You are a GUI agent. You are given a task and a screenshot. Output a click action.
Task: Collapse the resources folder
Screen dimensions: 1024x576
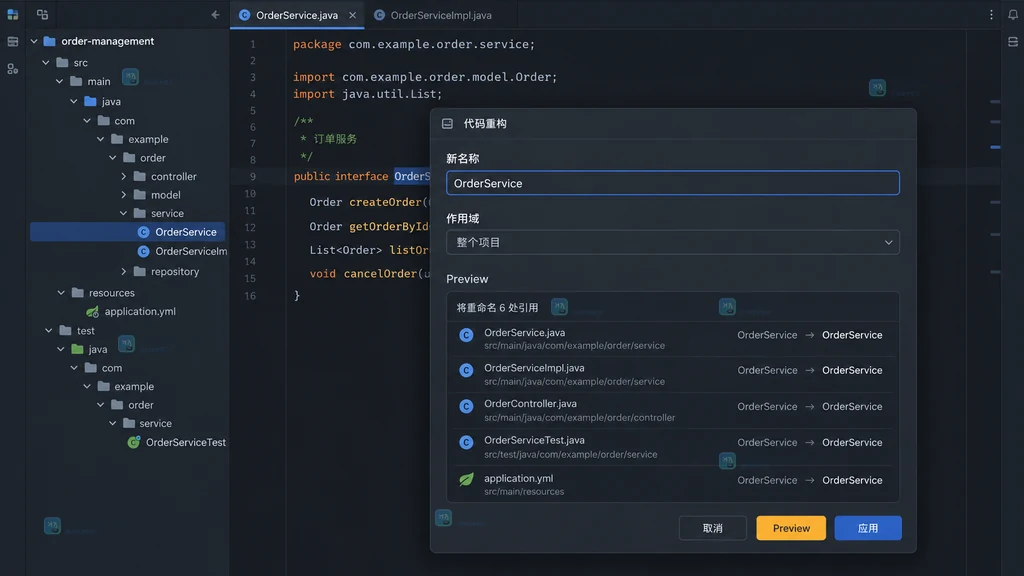61,293
